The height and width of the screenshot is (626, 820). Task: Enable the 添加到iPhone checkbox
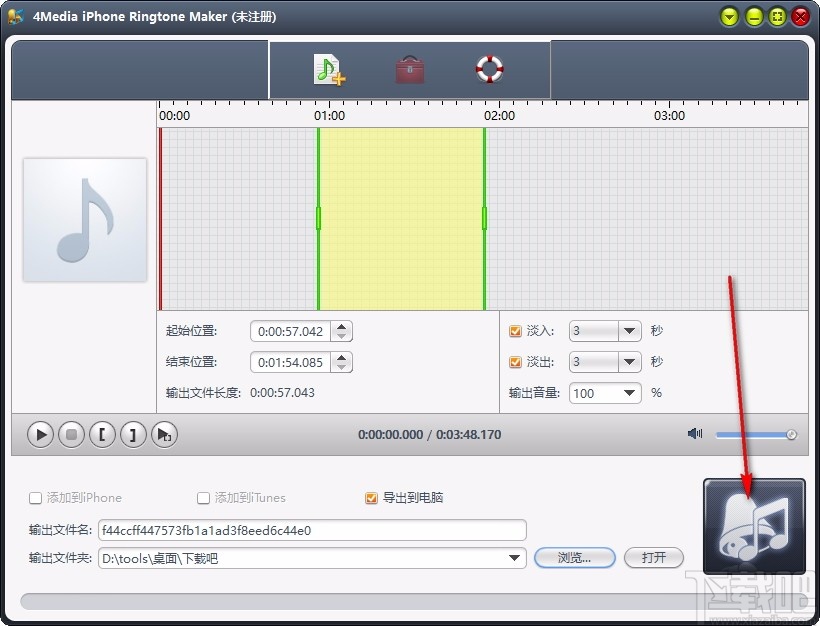[36, 498]
